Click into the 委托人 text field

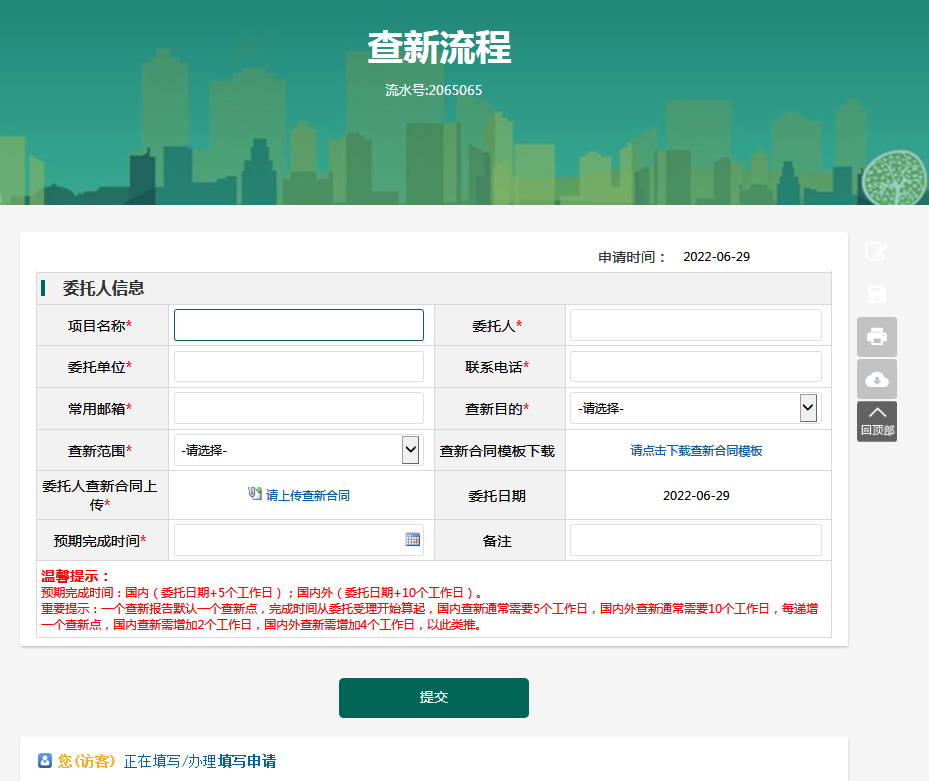coord(695,325)
